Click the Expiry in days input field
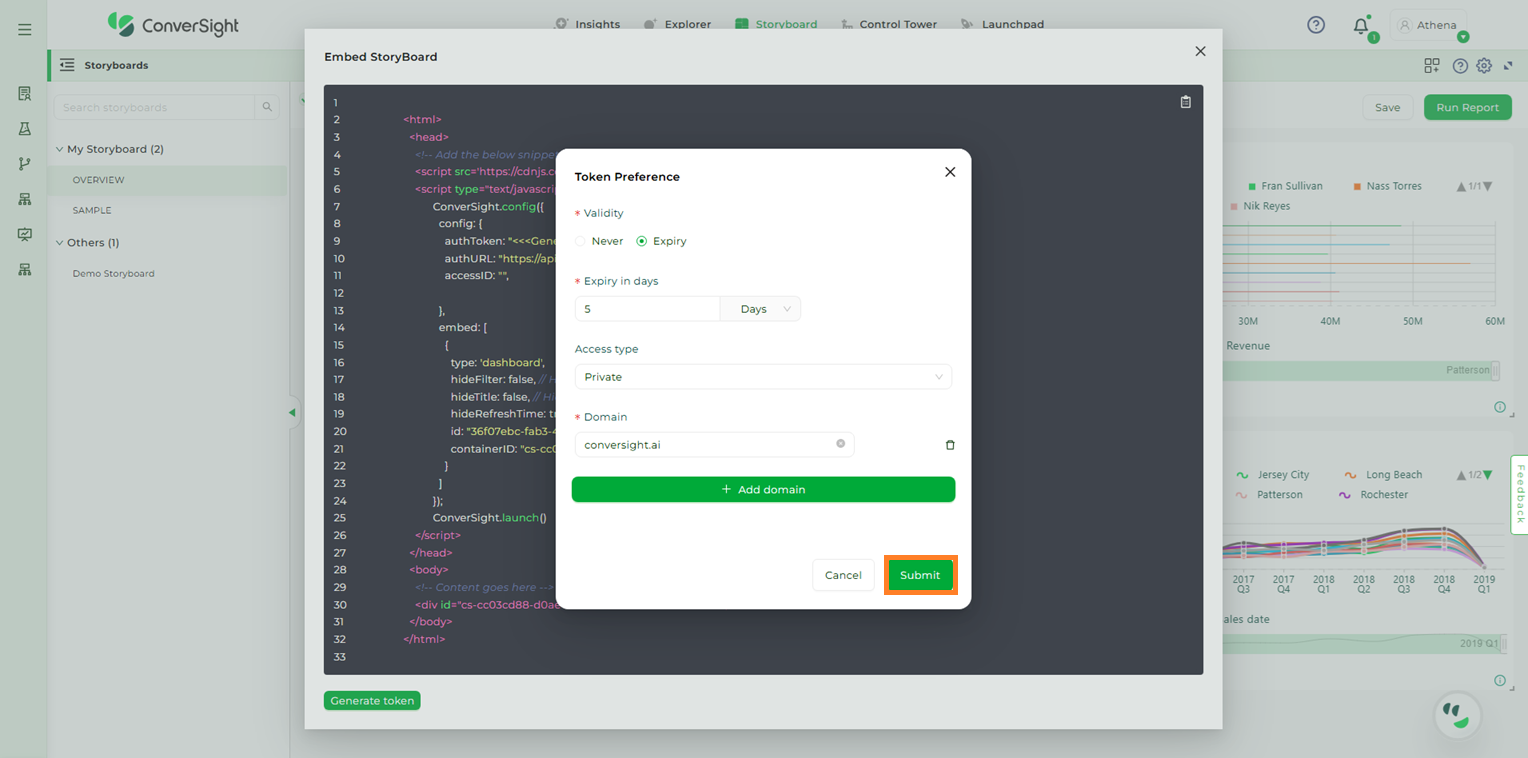This screenshot has width=1528, height=758. [647, 309]
